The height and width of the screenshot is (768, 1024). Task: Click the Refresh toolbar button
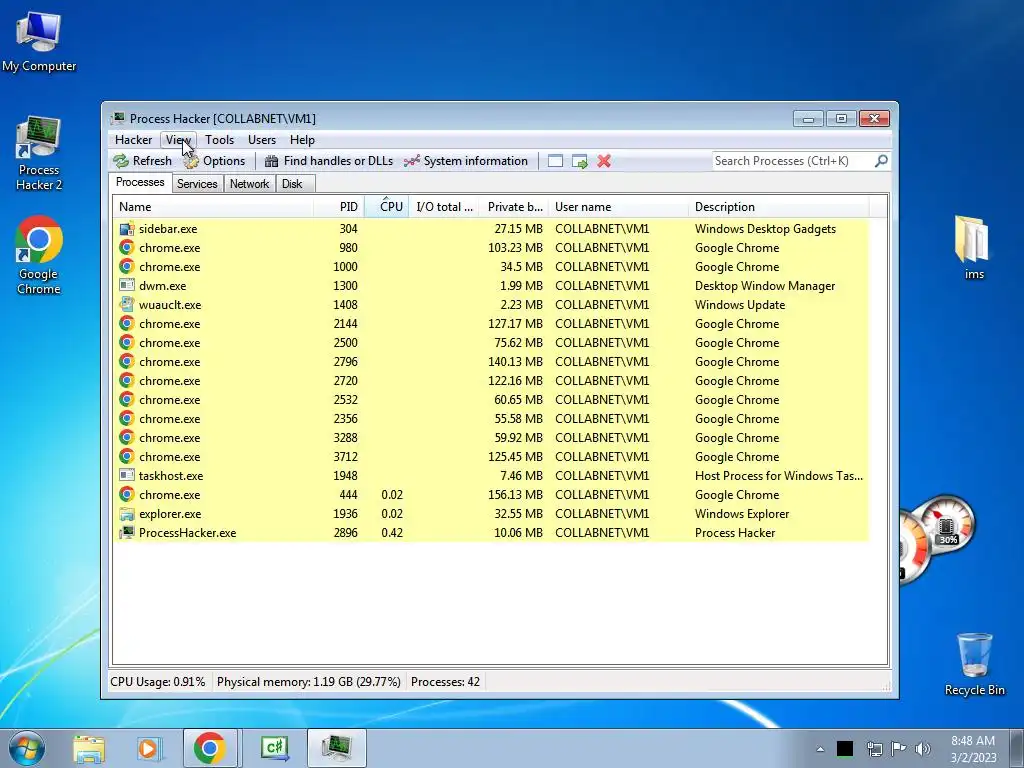click(x=142, y=161)
